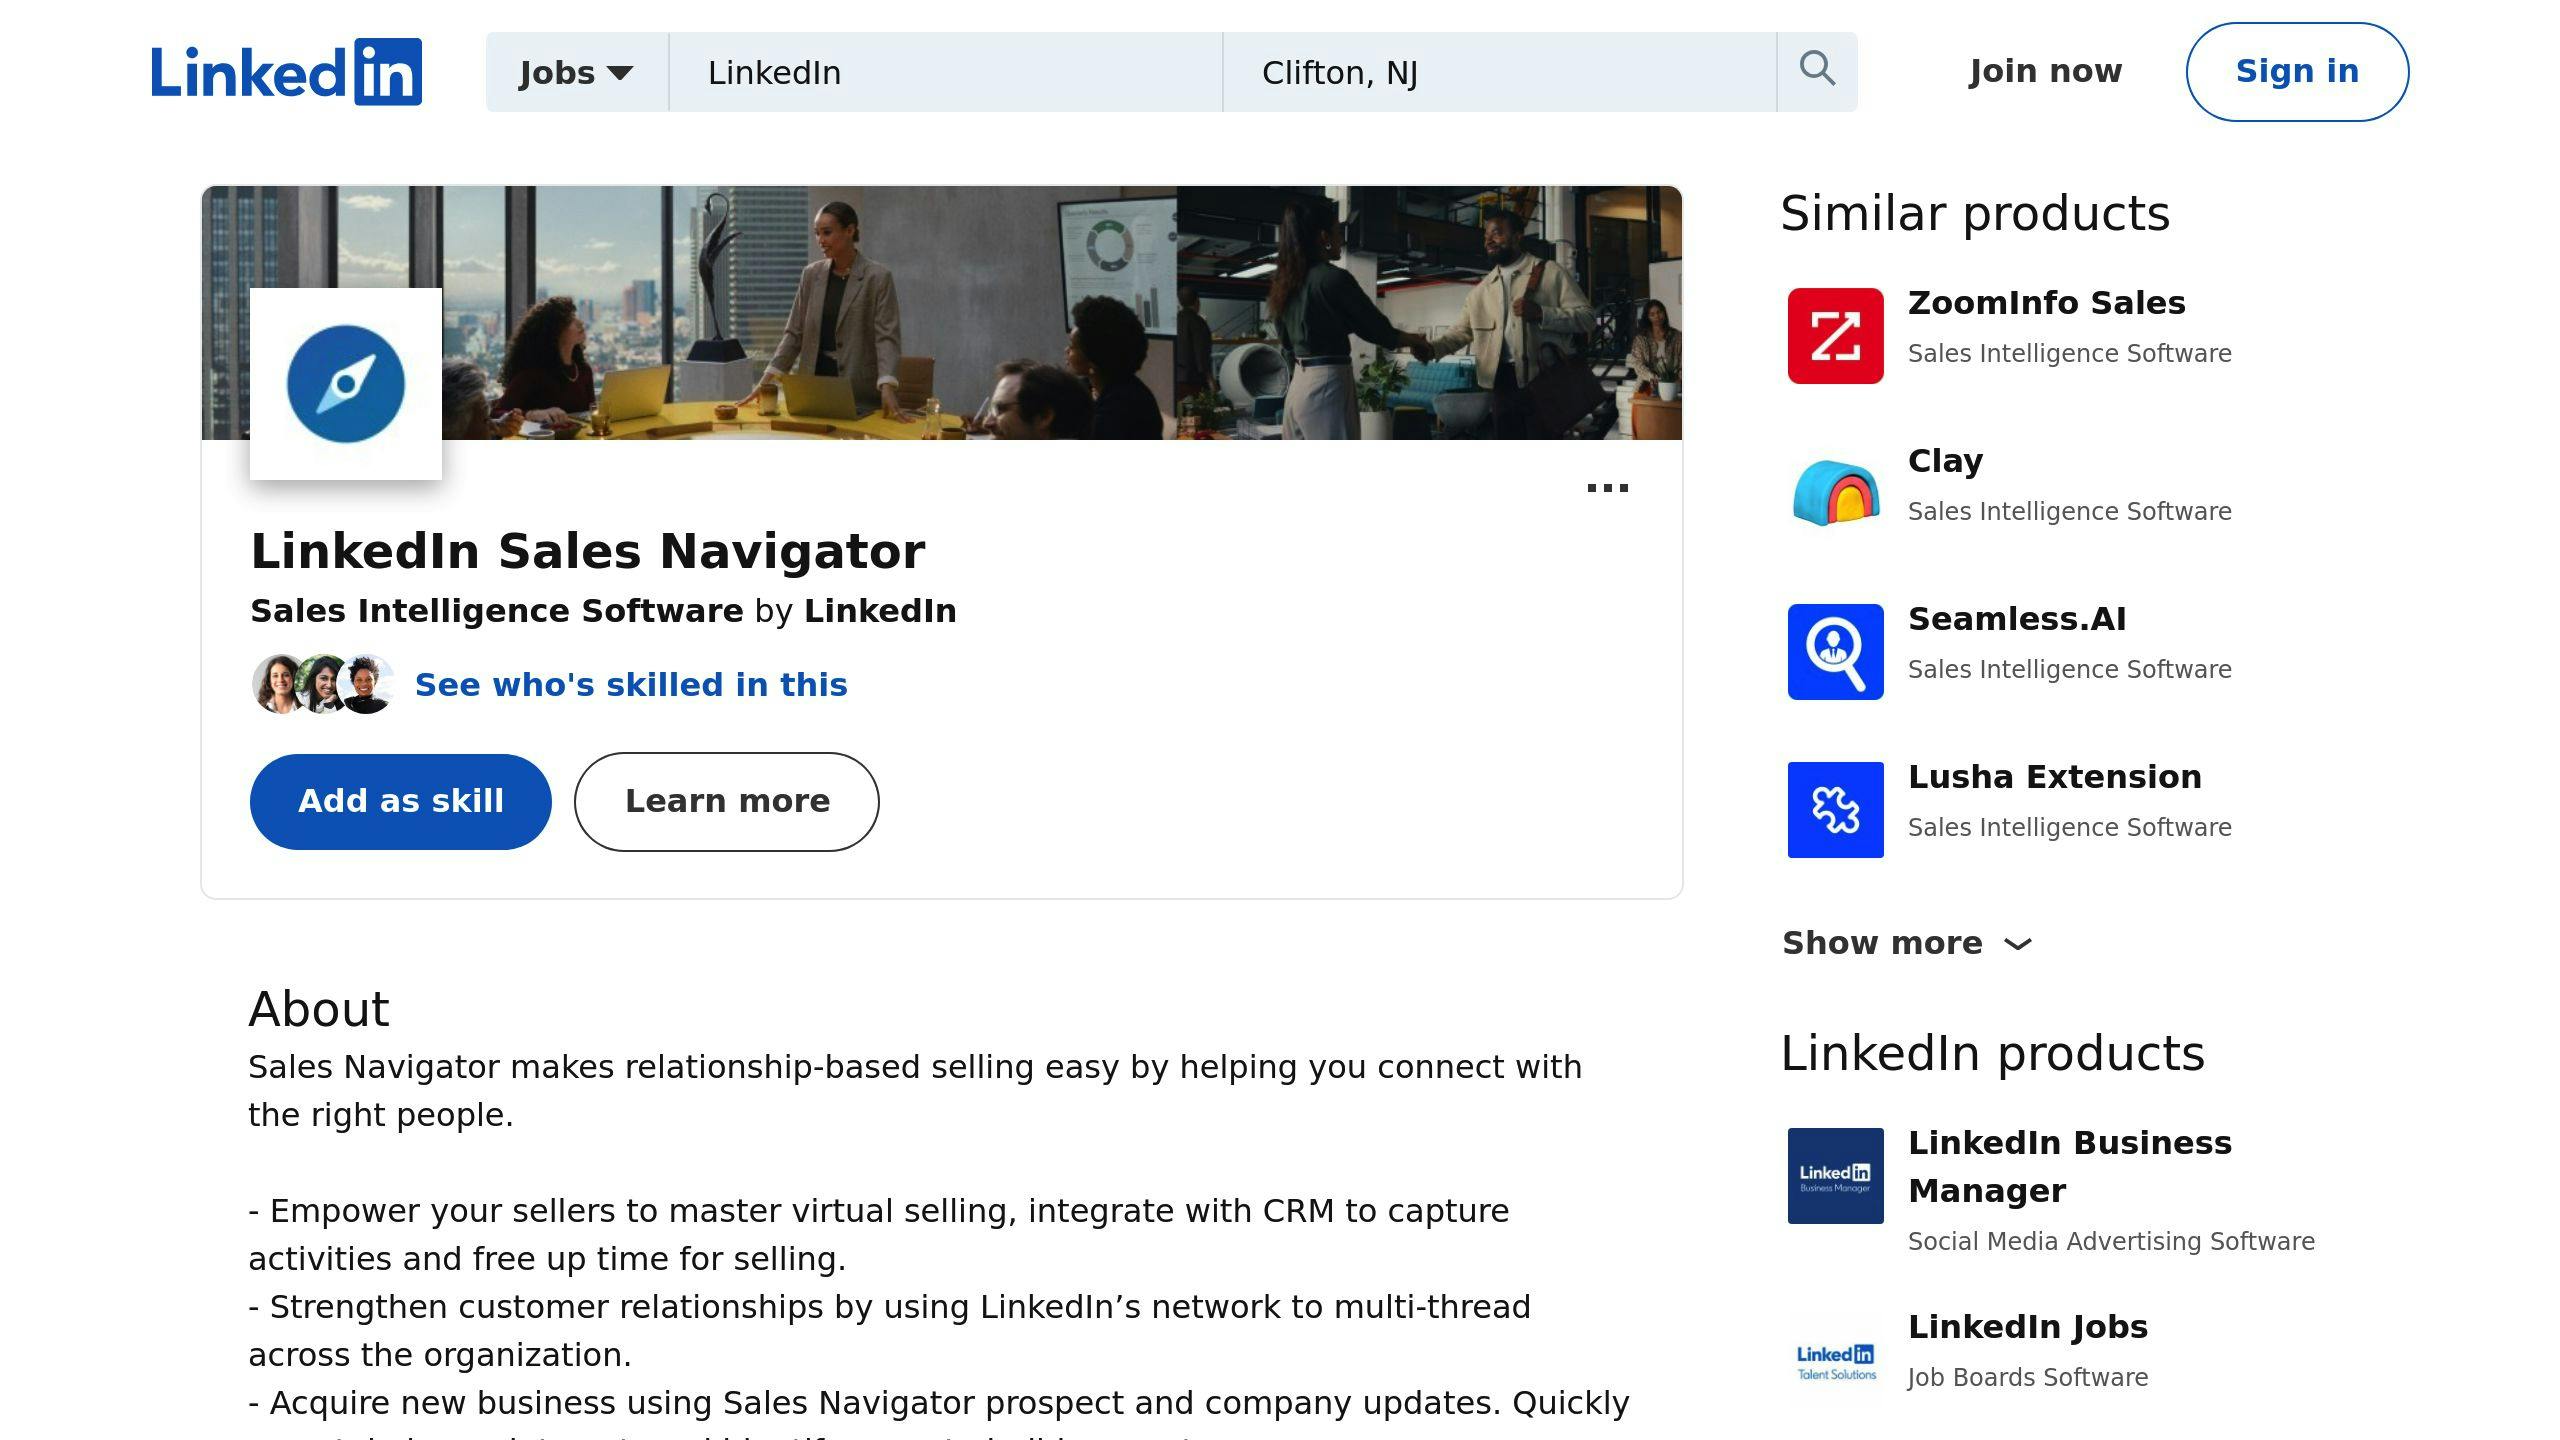The height and width of the screenshot is (1440, 2560).
Task: Click the Add as skill button
Action: pos(401,800)
